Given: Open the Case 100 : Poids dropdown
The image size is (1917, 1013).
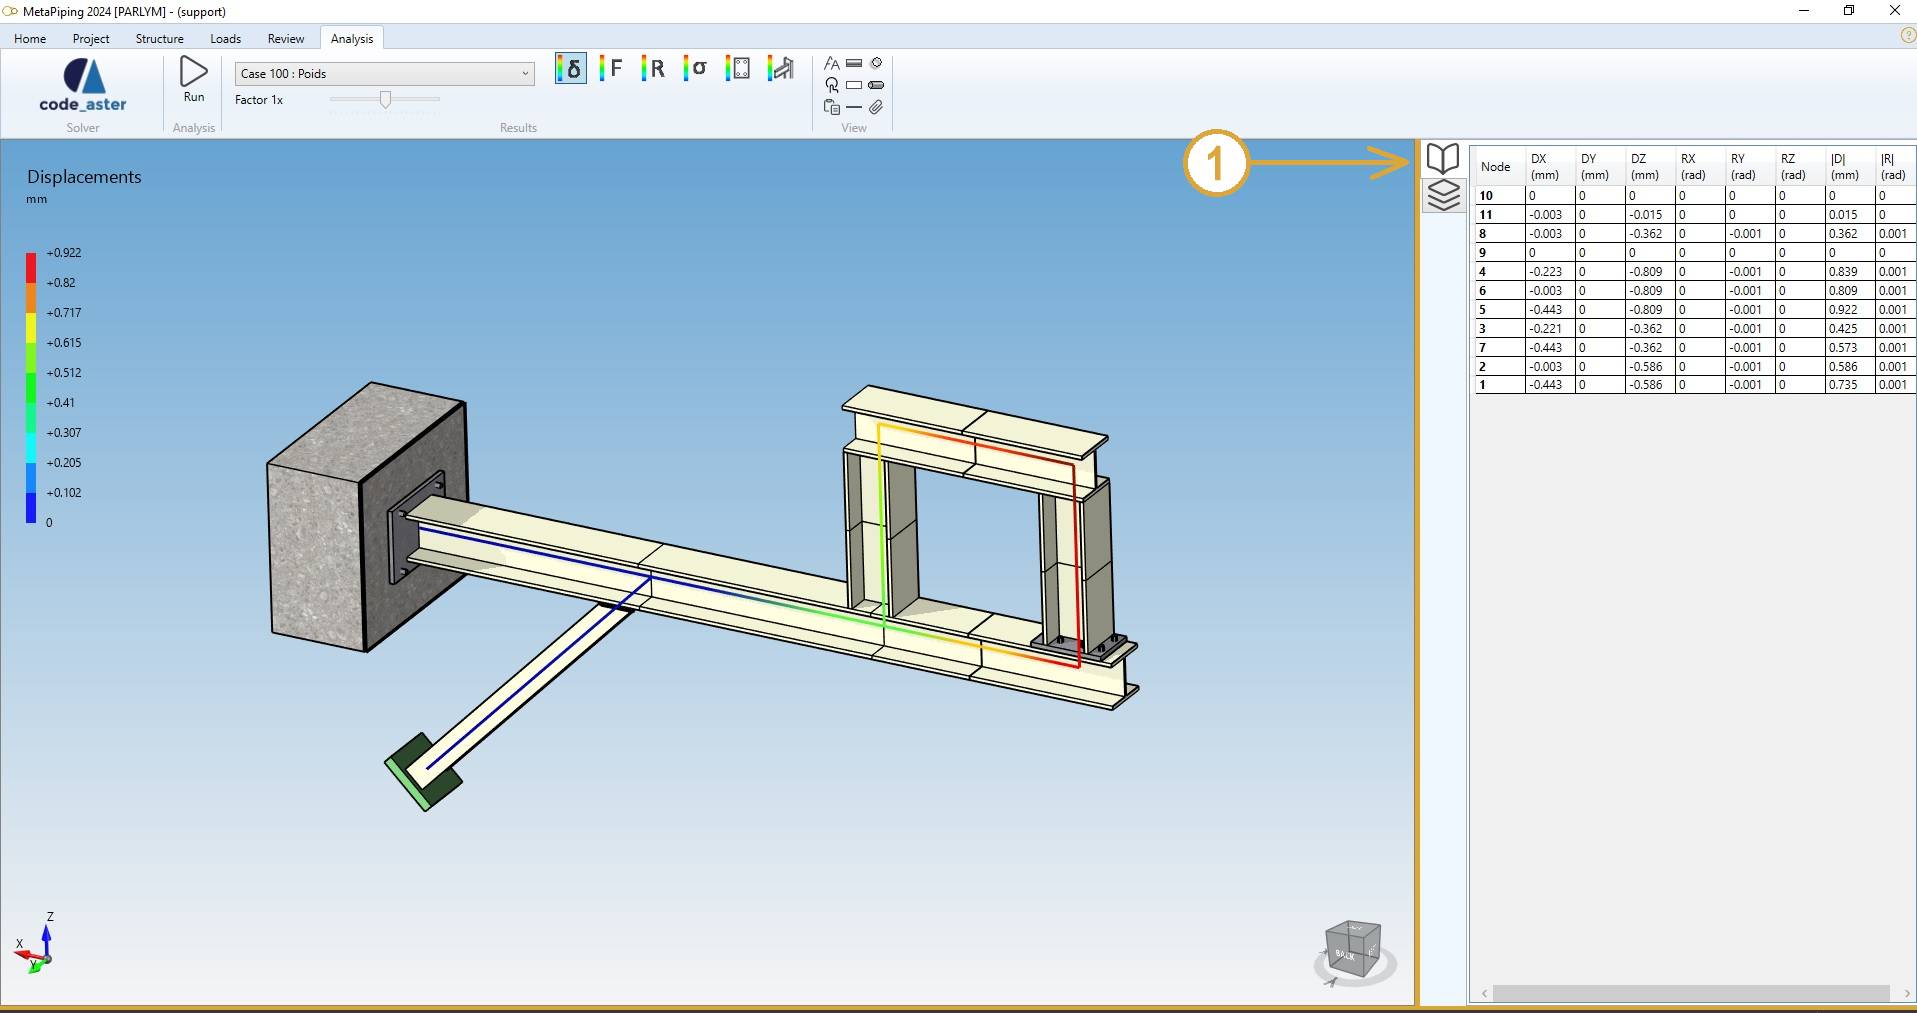Looking at the screenshot, I should (x=385, y=73).
